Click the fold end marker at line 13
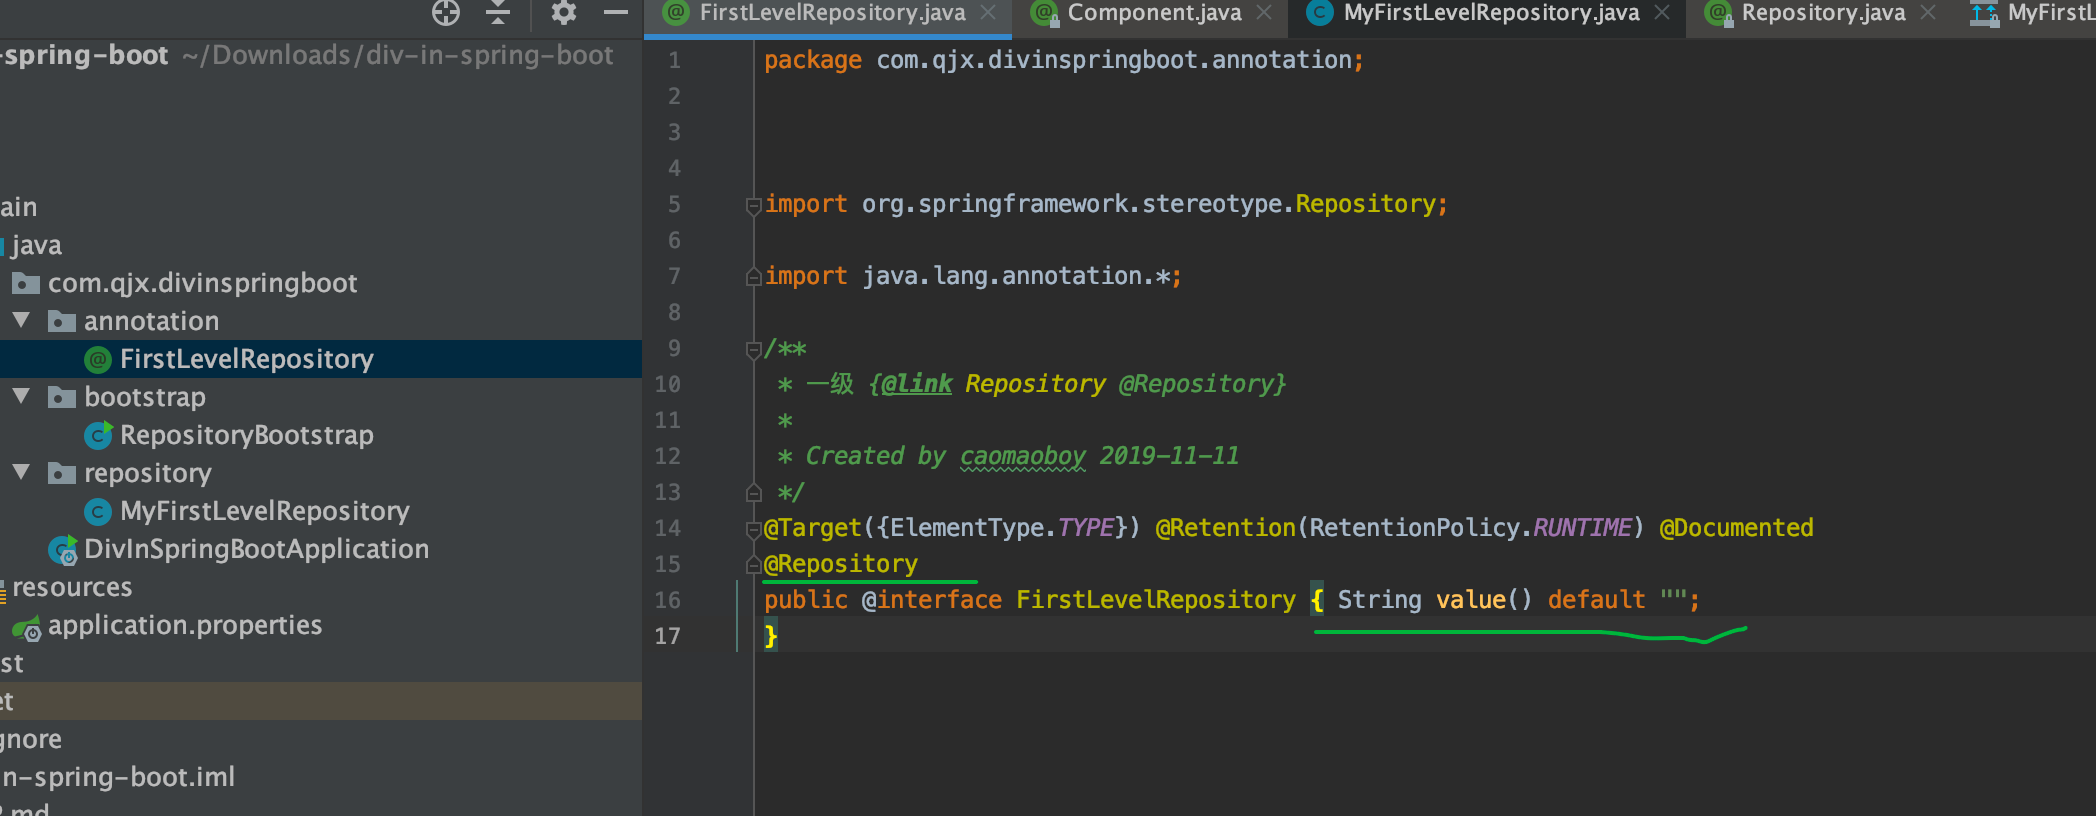Viewport: 2096px width, 816px height. pyautogui.click(x=754, y=493)
